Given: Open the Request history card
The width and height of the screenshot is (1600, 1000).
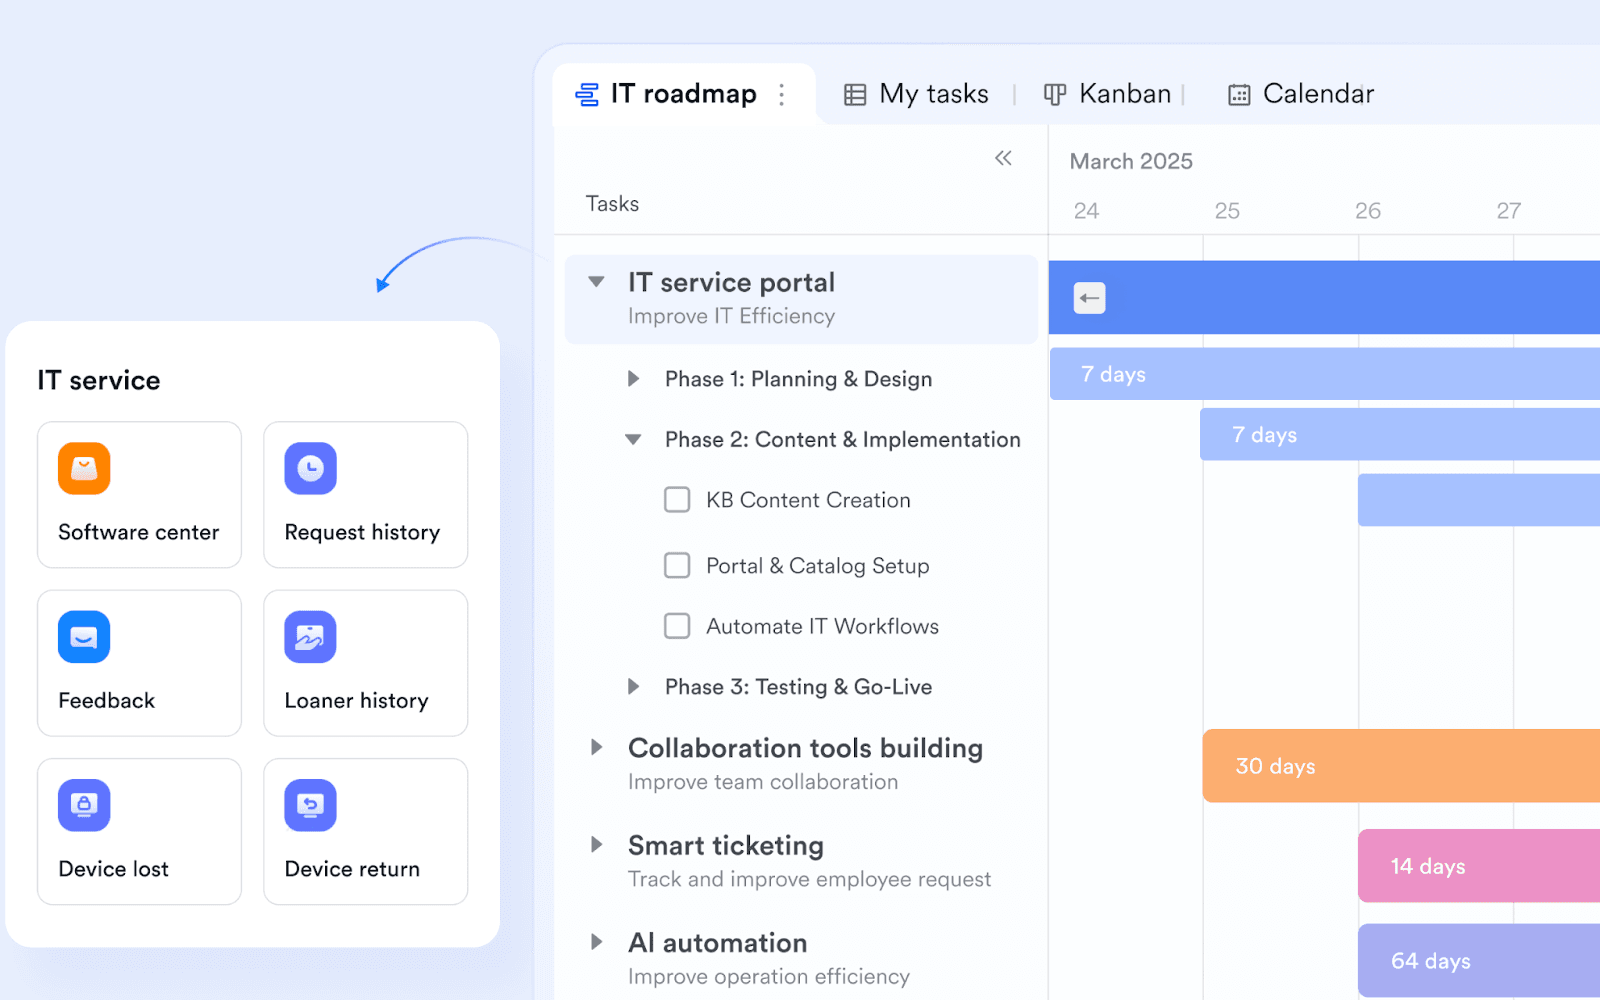Looking at the screenshot, I should pyautogui.click(x=366, y=495).
